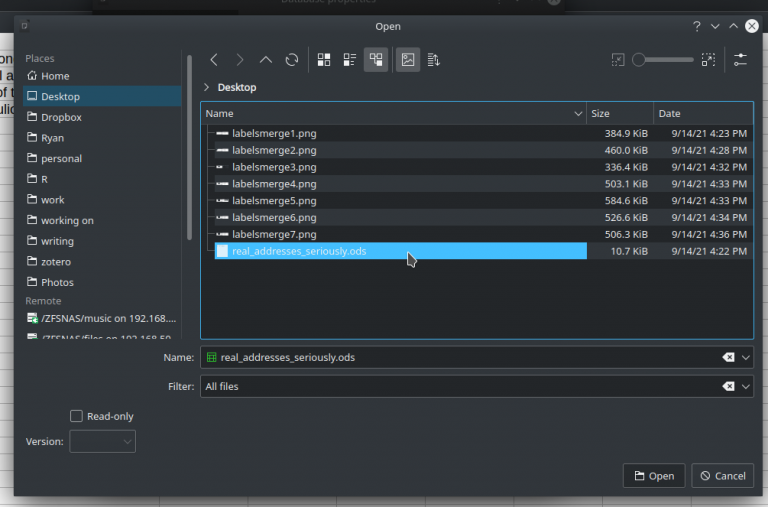768x507 pixels.
Task: Reload the folder contents
Action: click(292, 60)
